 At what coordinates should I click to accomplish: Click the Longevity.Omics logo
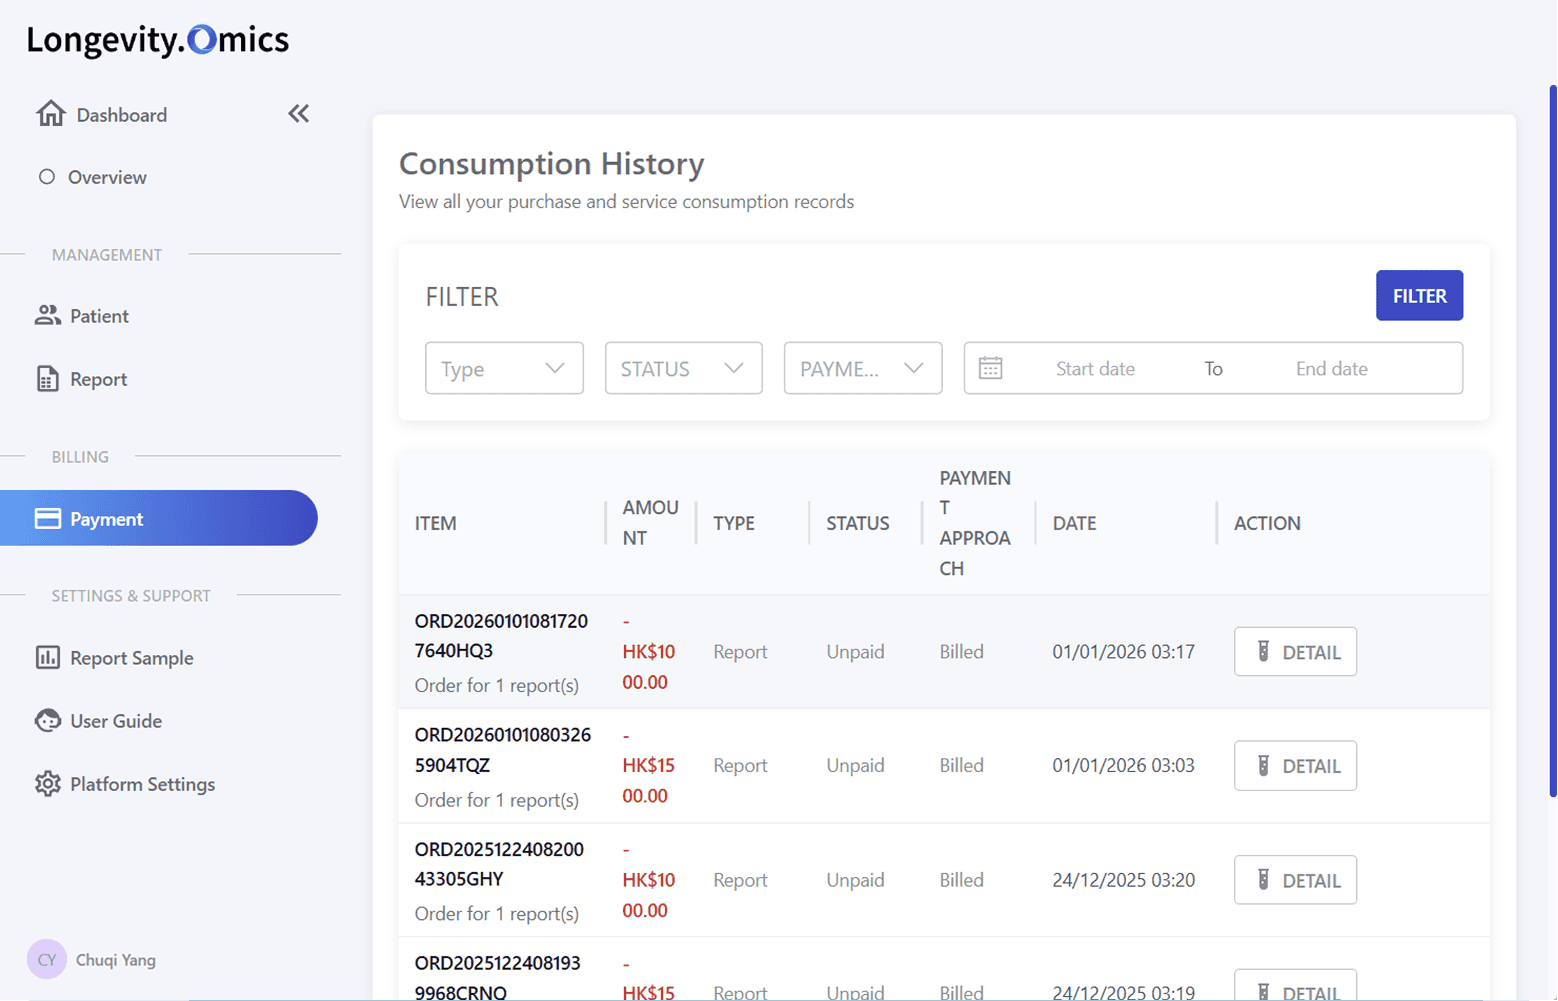(x=157, y=39)
